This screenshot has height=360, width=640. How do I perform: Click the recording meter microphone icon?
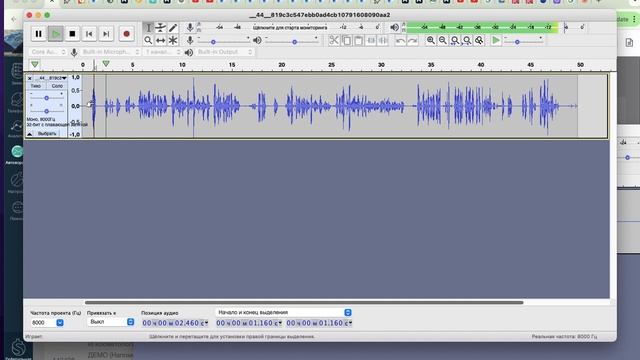point(190,27)
